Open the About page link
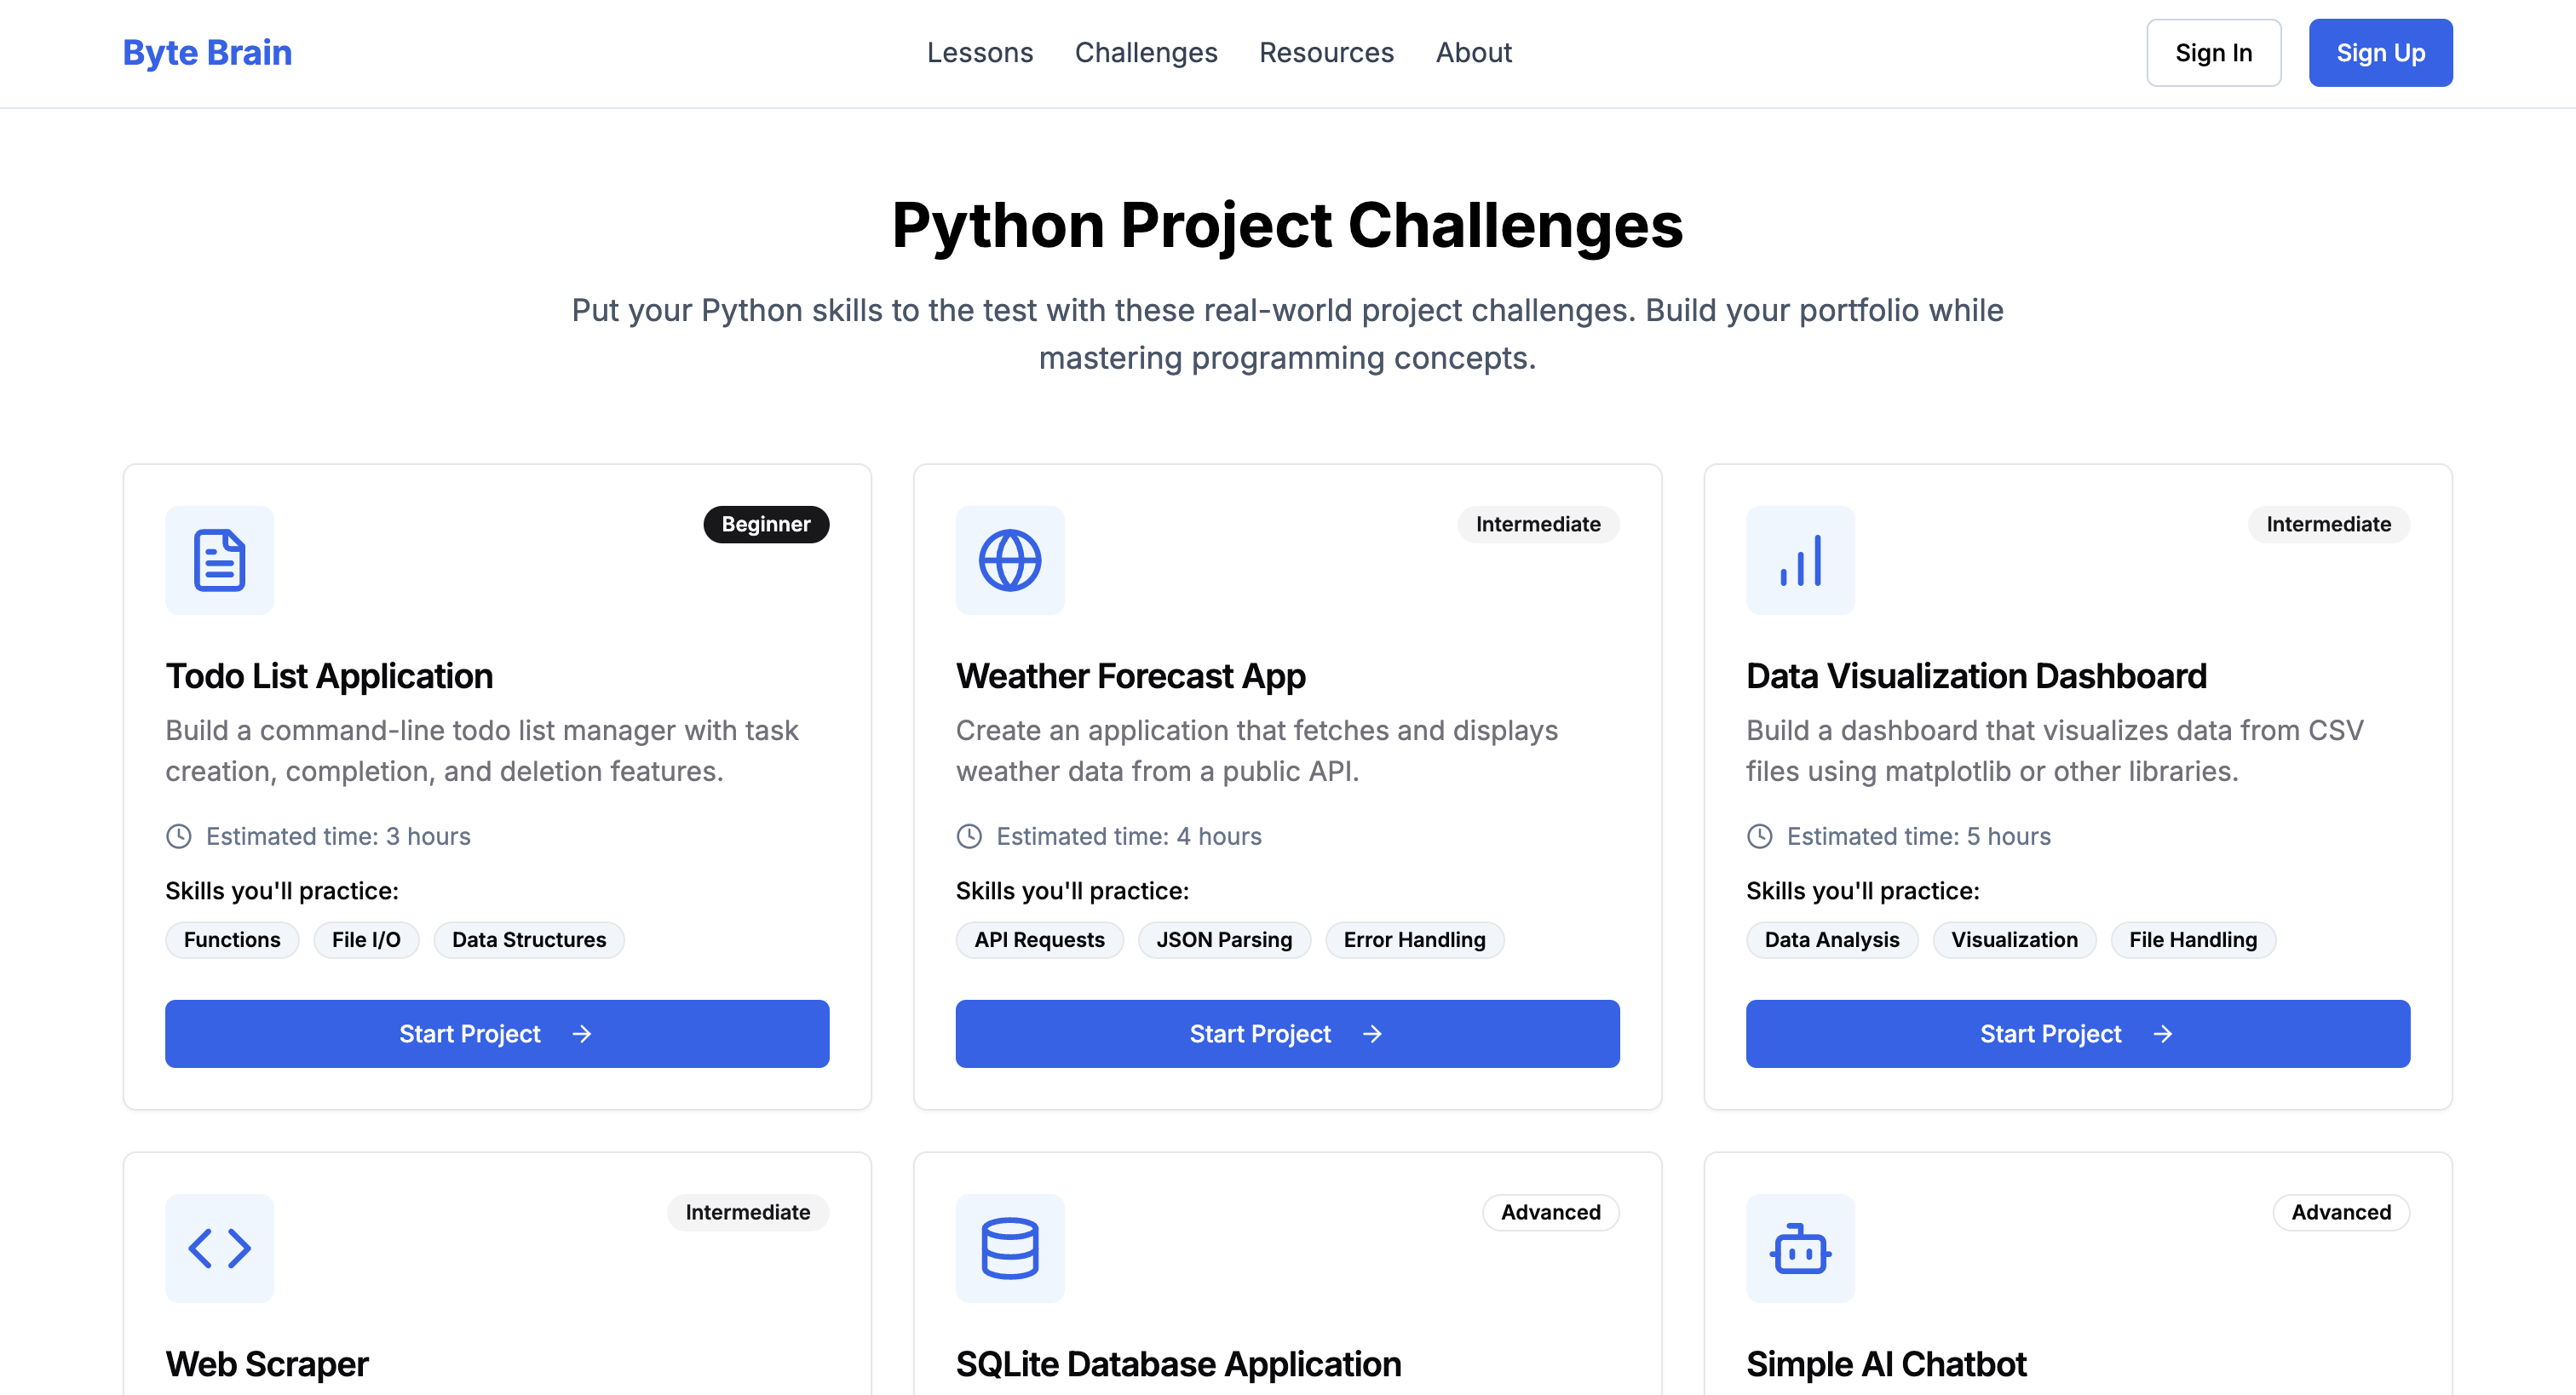This screenshot has width=2576, height=1395. [1473, 53]
